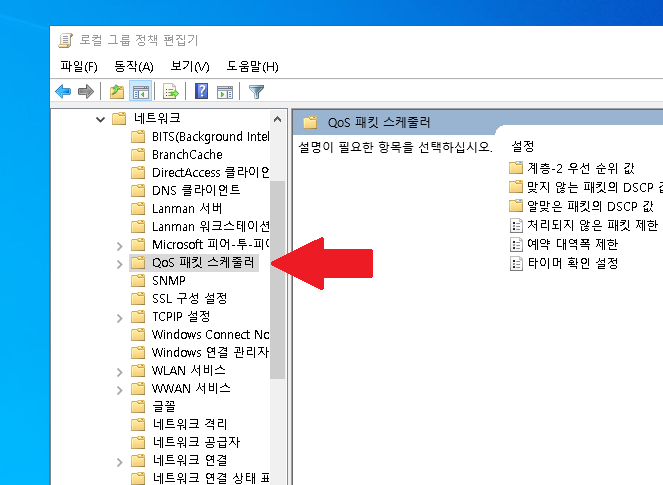The image size is (663, 485).
Task: Click folder icon next to 알맞은 패킷의 DSCP
Action: coord(516,206)
